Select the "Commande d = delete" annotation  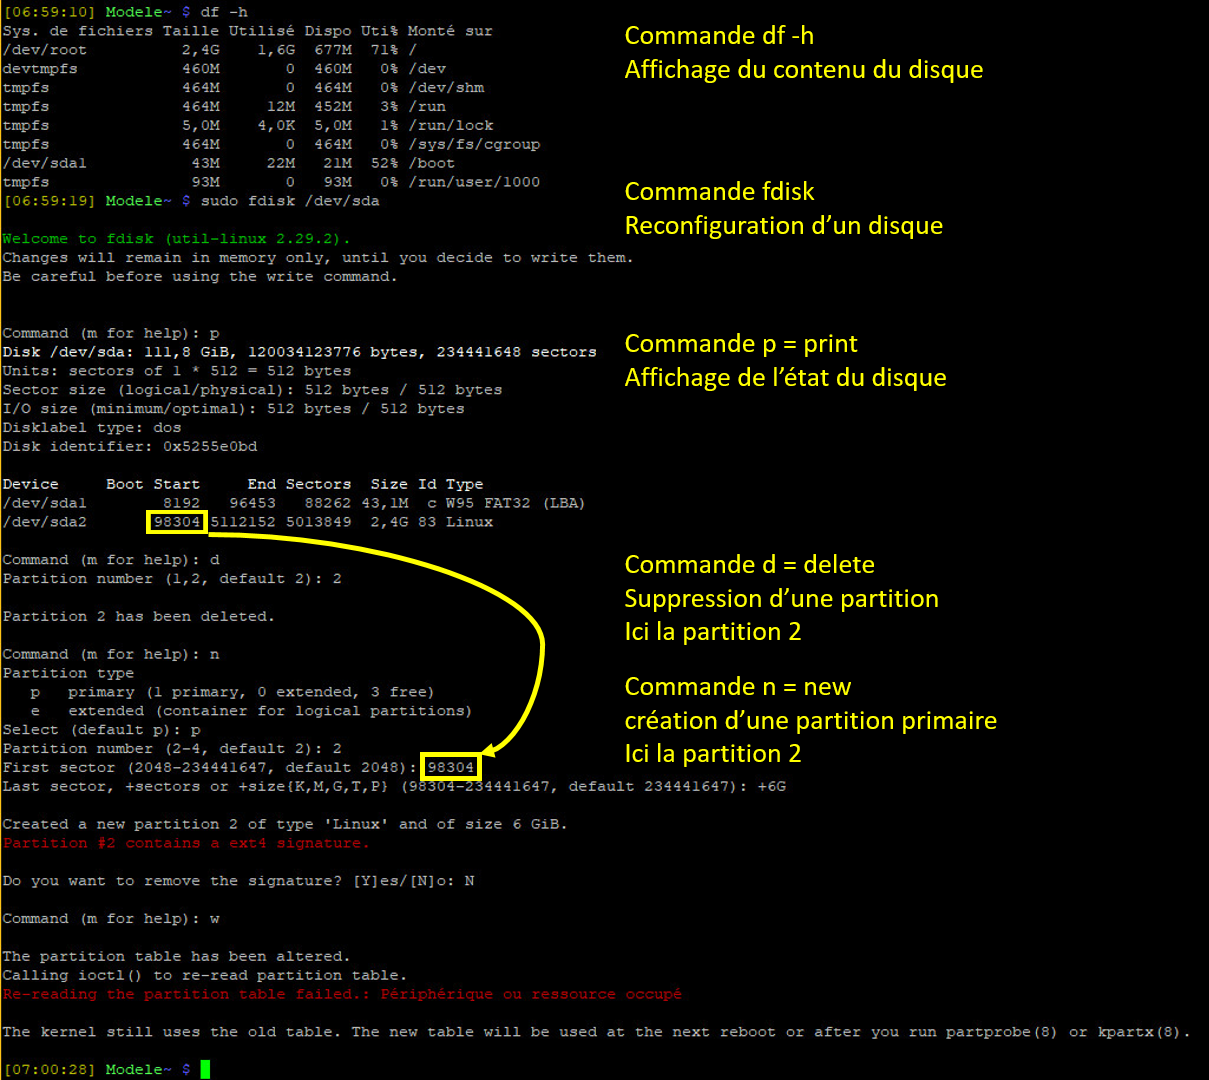tap(749, 565)
